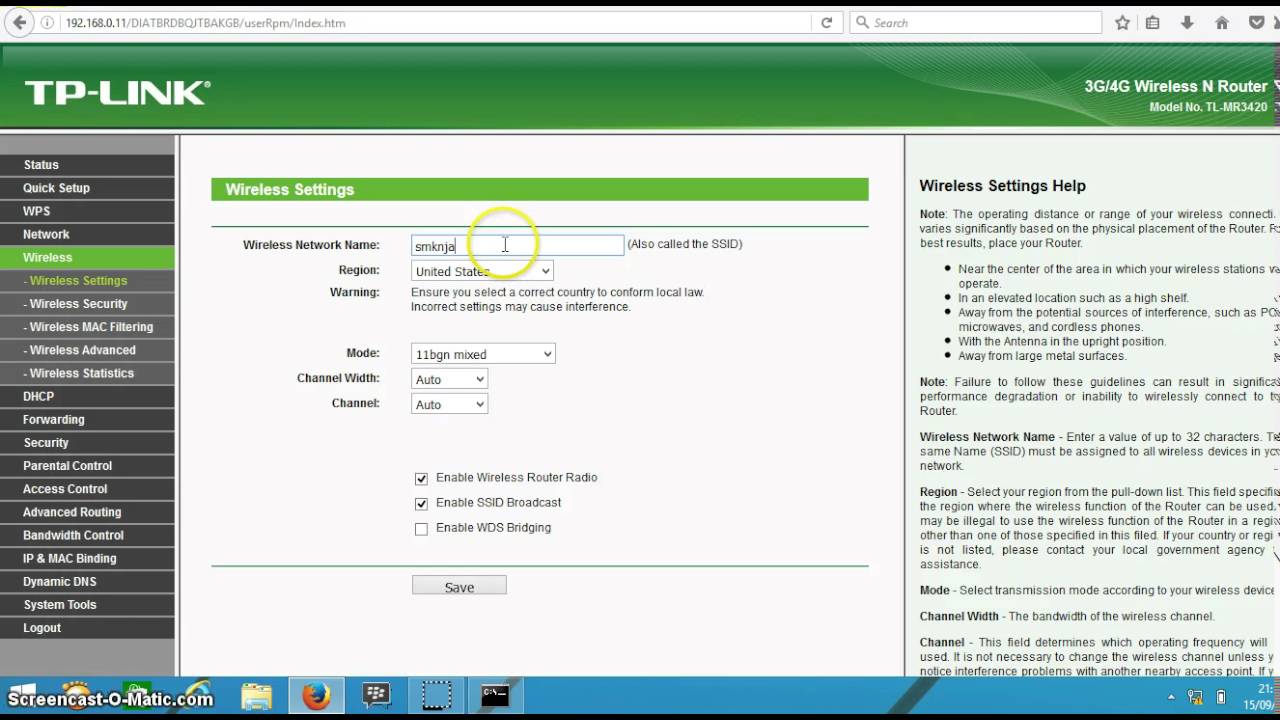Screen dimensions: 1280x720
Task: Click the "(Also called the SSID)" note
Action: [x=685, y=244]
